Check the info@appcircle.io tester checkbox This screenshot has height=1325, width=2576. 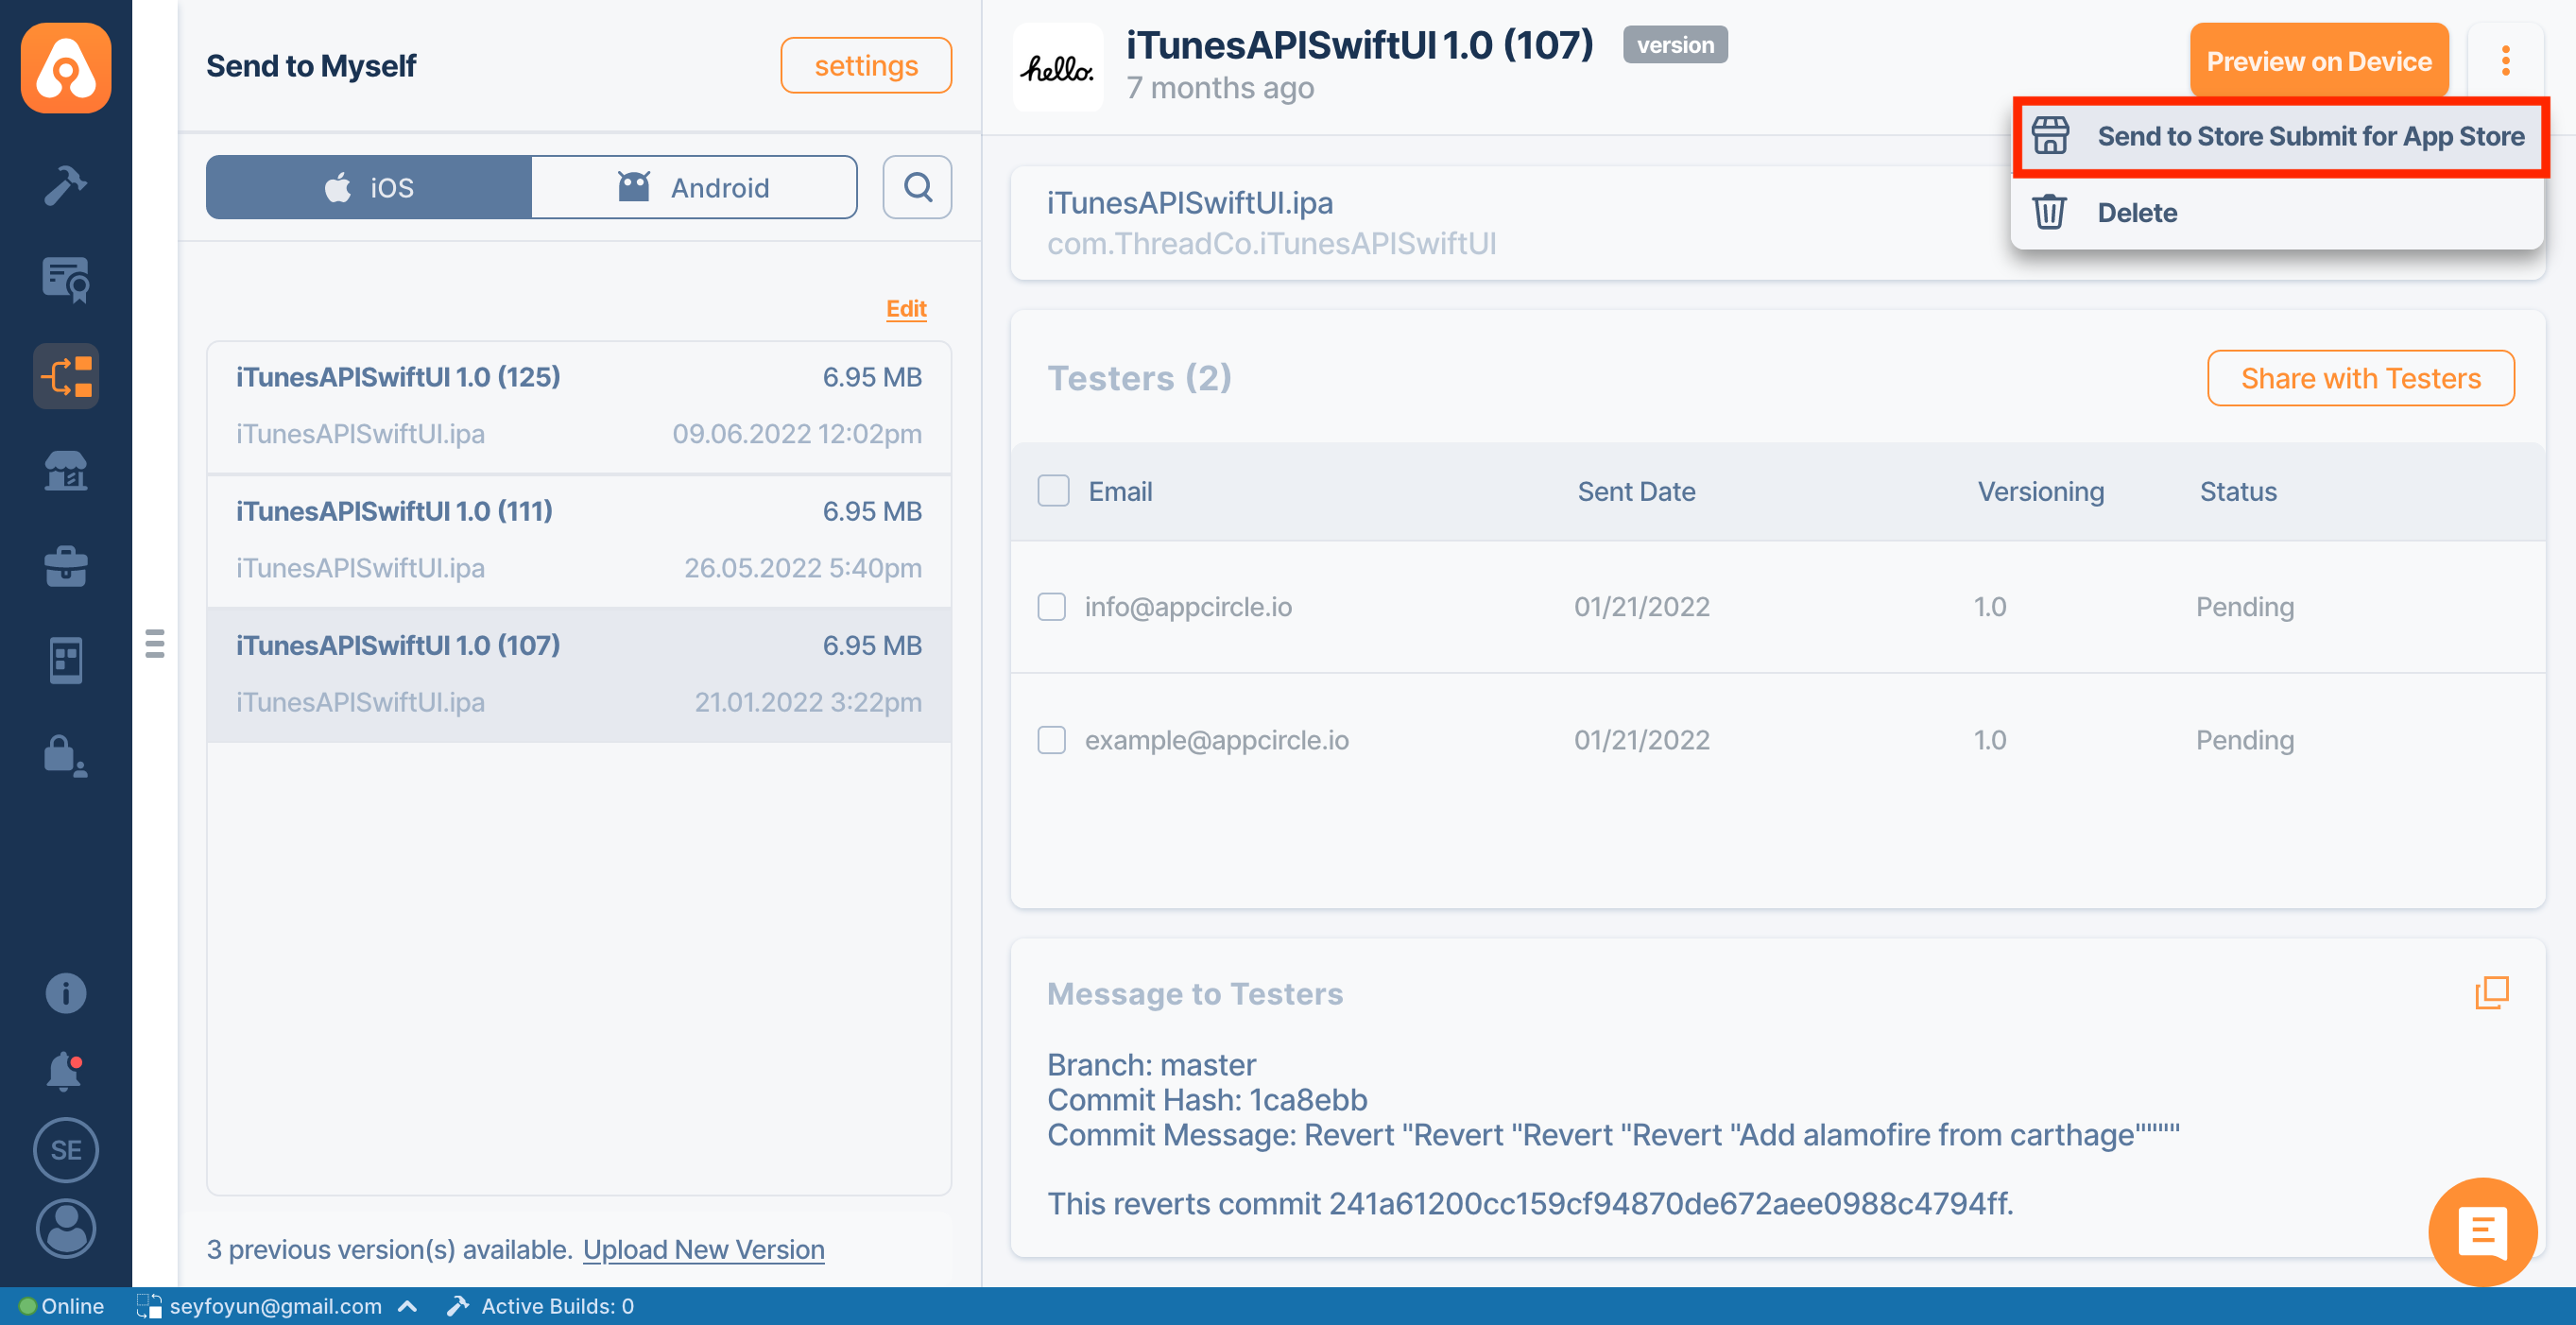point(1051,607)
